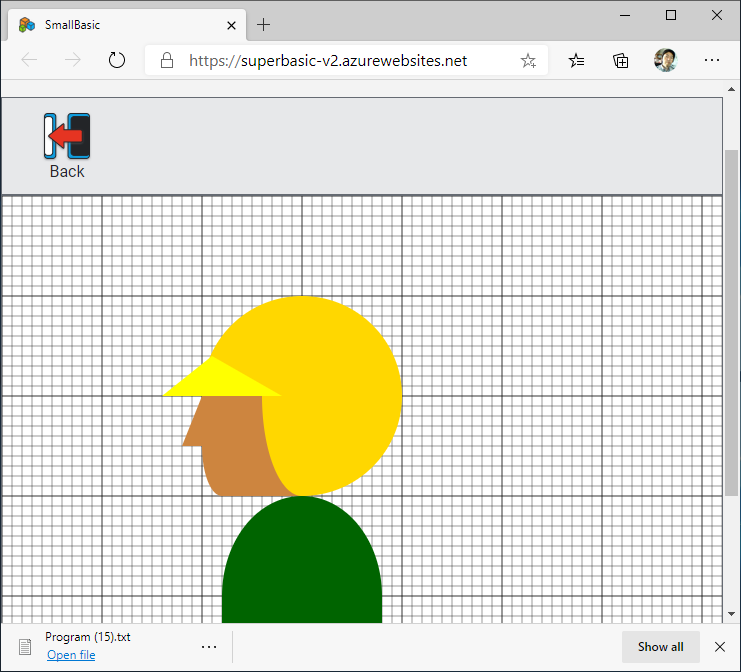Open a new browser tab

264,25
